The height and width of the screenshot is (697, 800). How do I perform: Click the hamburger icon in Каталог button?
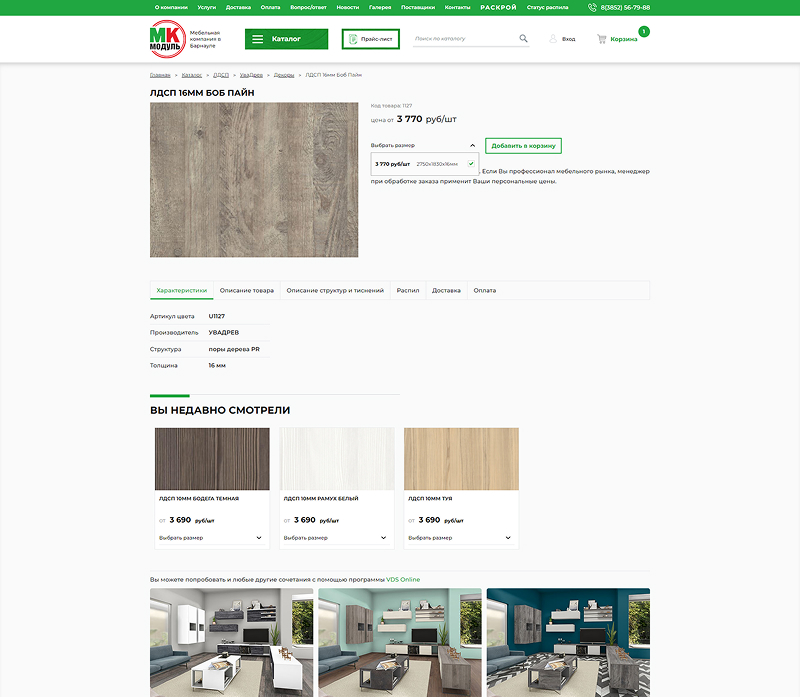point(257,39)
